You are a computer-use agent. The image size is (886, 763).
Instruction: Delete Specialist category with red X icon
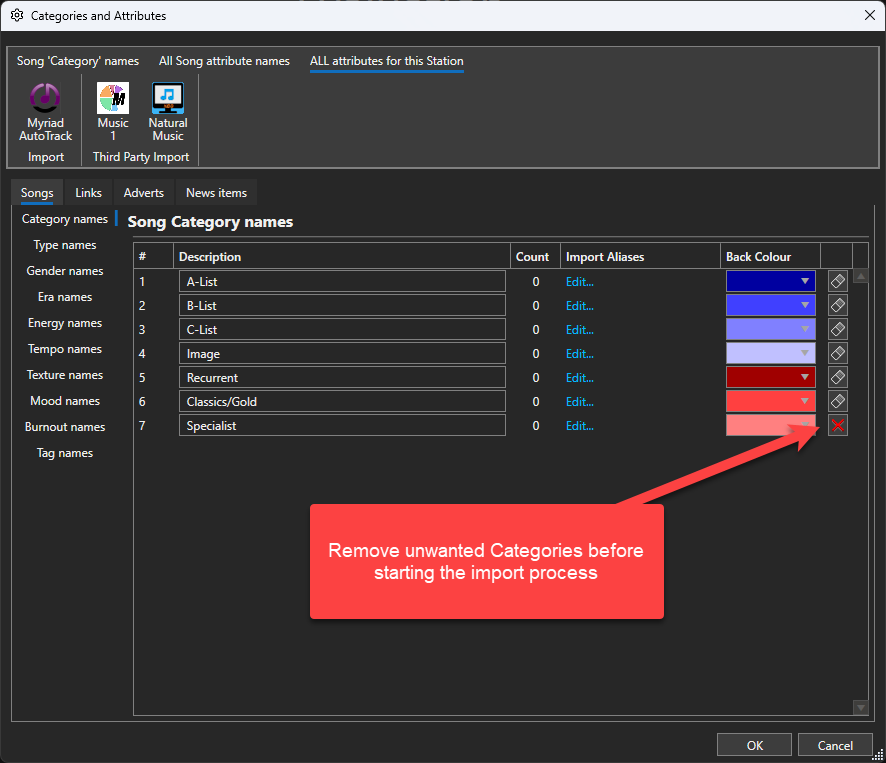coord(838,426)
